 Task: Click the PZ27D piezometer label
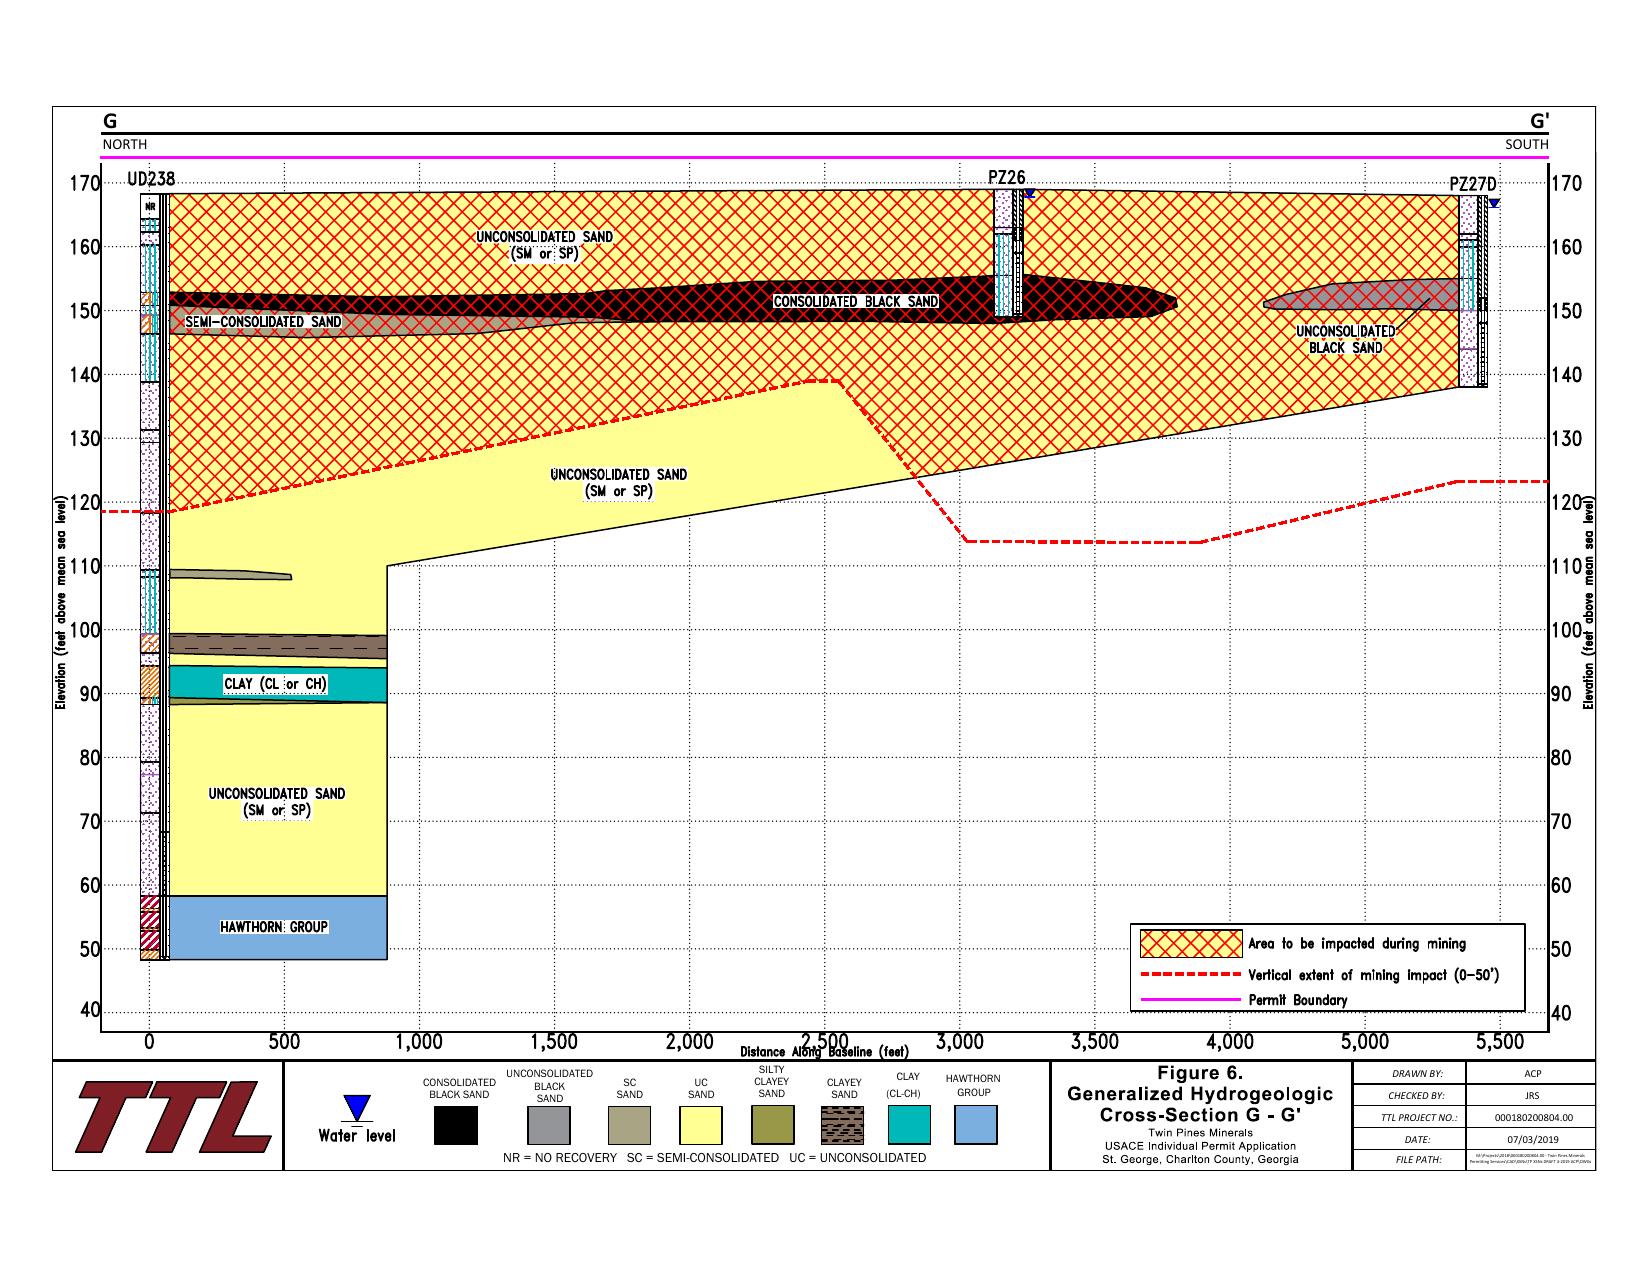(x=1473, y=185)
